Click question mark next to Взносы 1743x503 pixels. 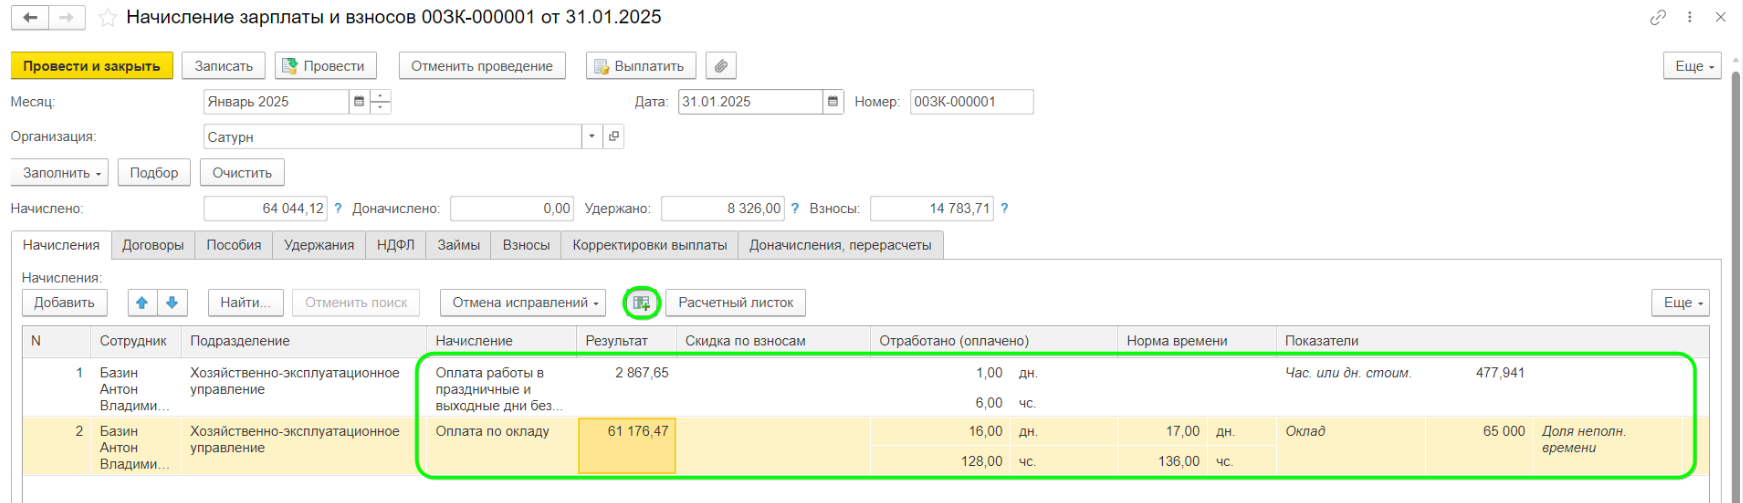click(x=1004, y=209)
